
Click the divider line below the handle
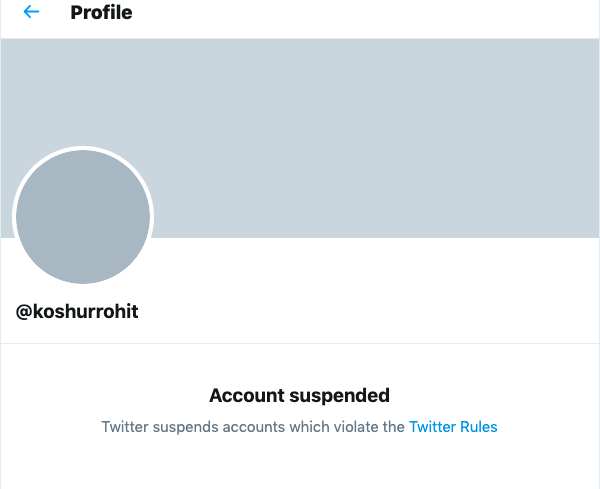click(300, 344)
